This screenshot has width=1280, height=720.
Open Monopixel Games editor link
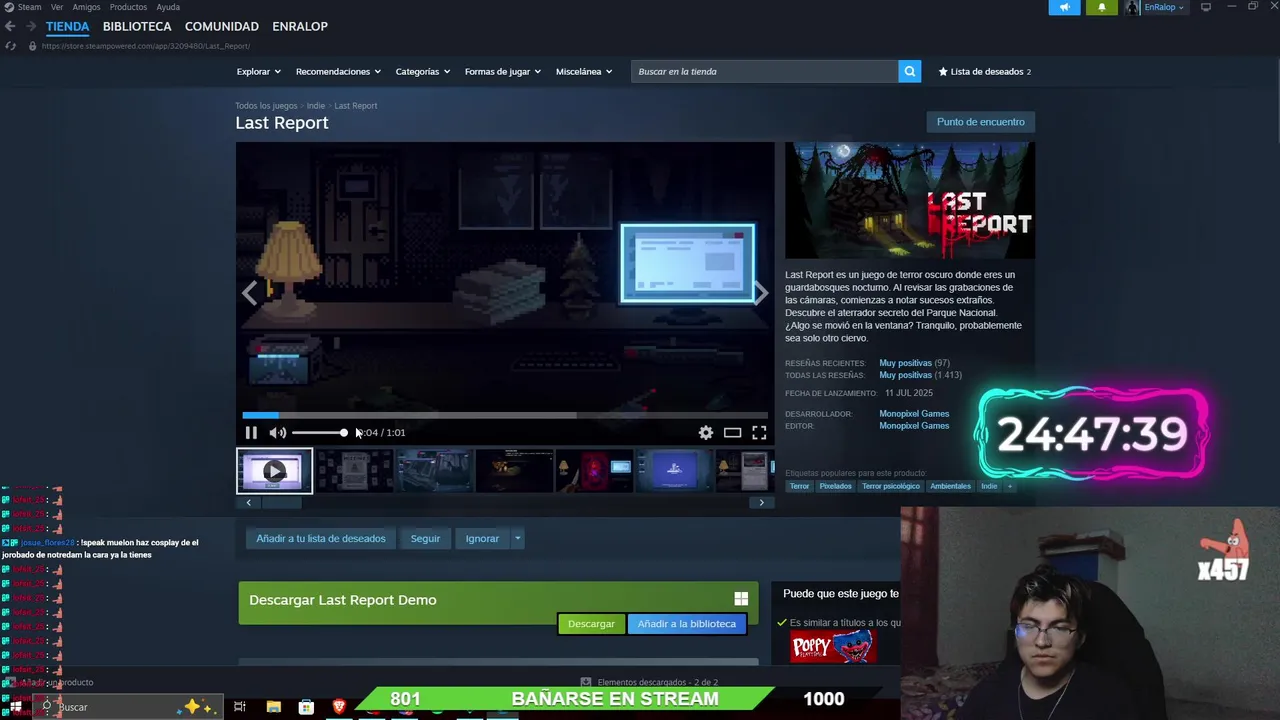(914, 426)
